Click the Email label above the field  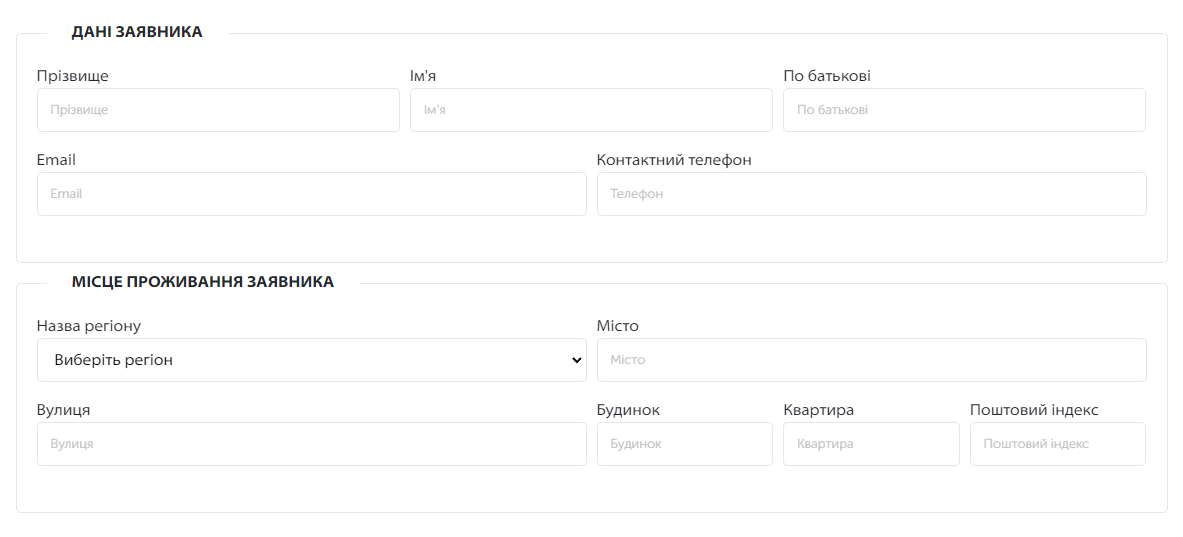point(56,160)
